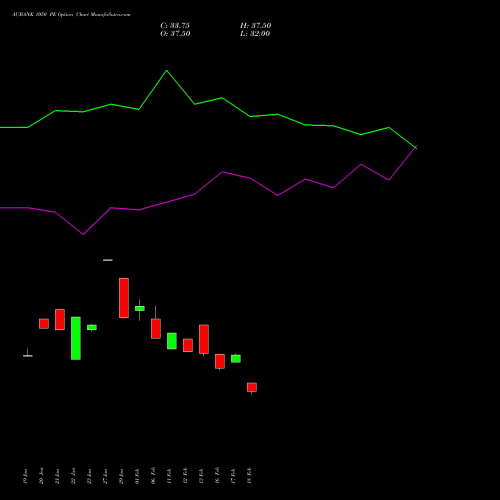Click the green candle above 11 Feb
This screenshot has height=500, width=500.
tap(172, 341)
